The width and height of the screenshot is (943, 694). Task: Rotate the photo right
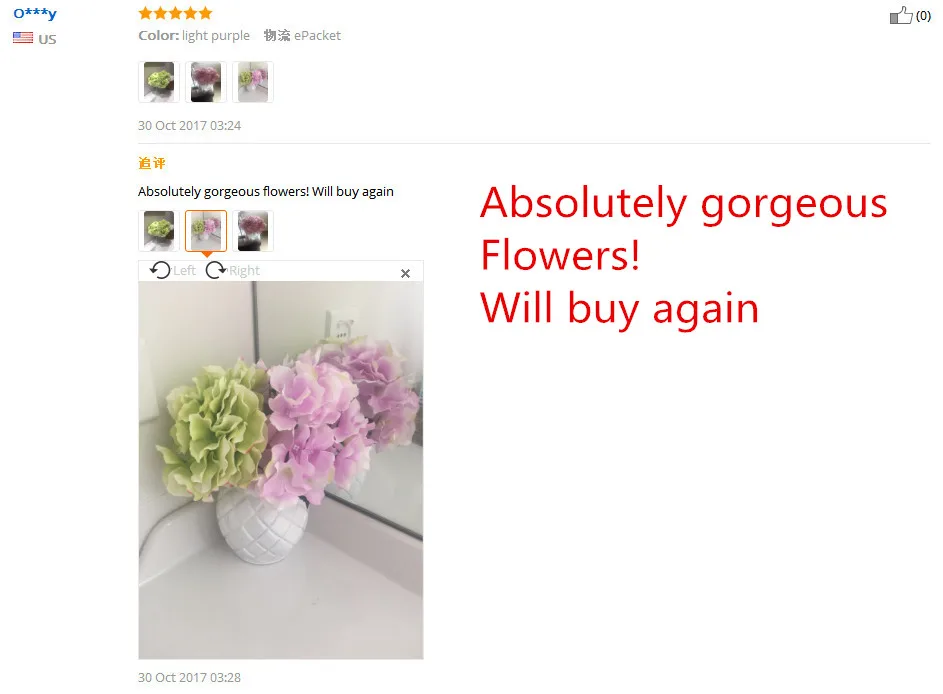232,271
